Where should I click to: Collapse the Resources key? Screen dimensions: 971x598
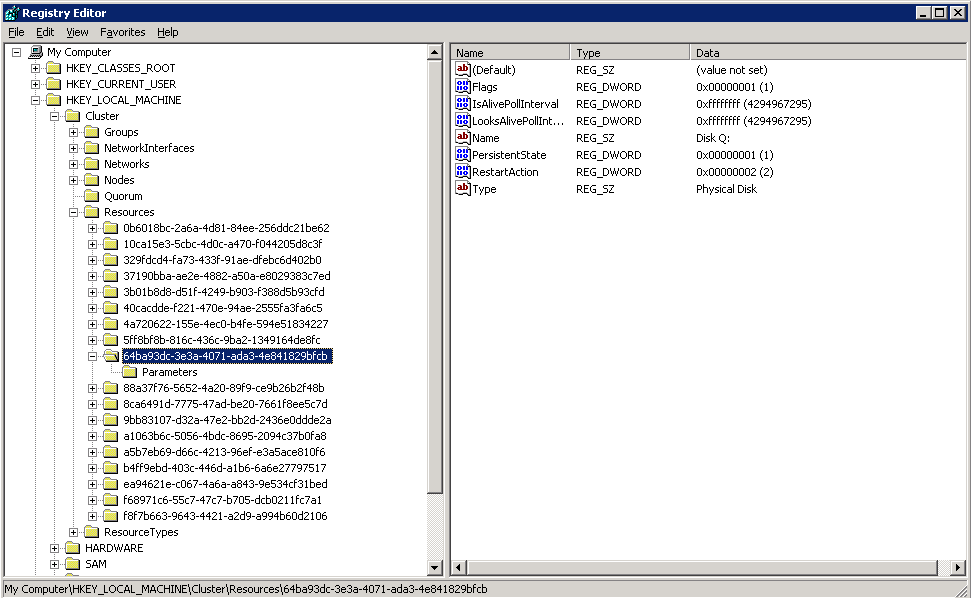(x=74, y=212)
